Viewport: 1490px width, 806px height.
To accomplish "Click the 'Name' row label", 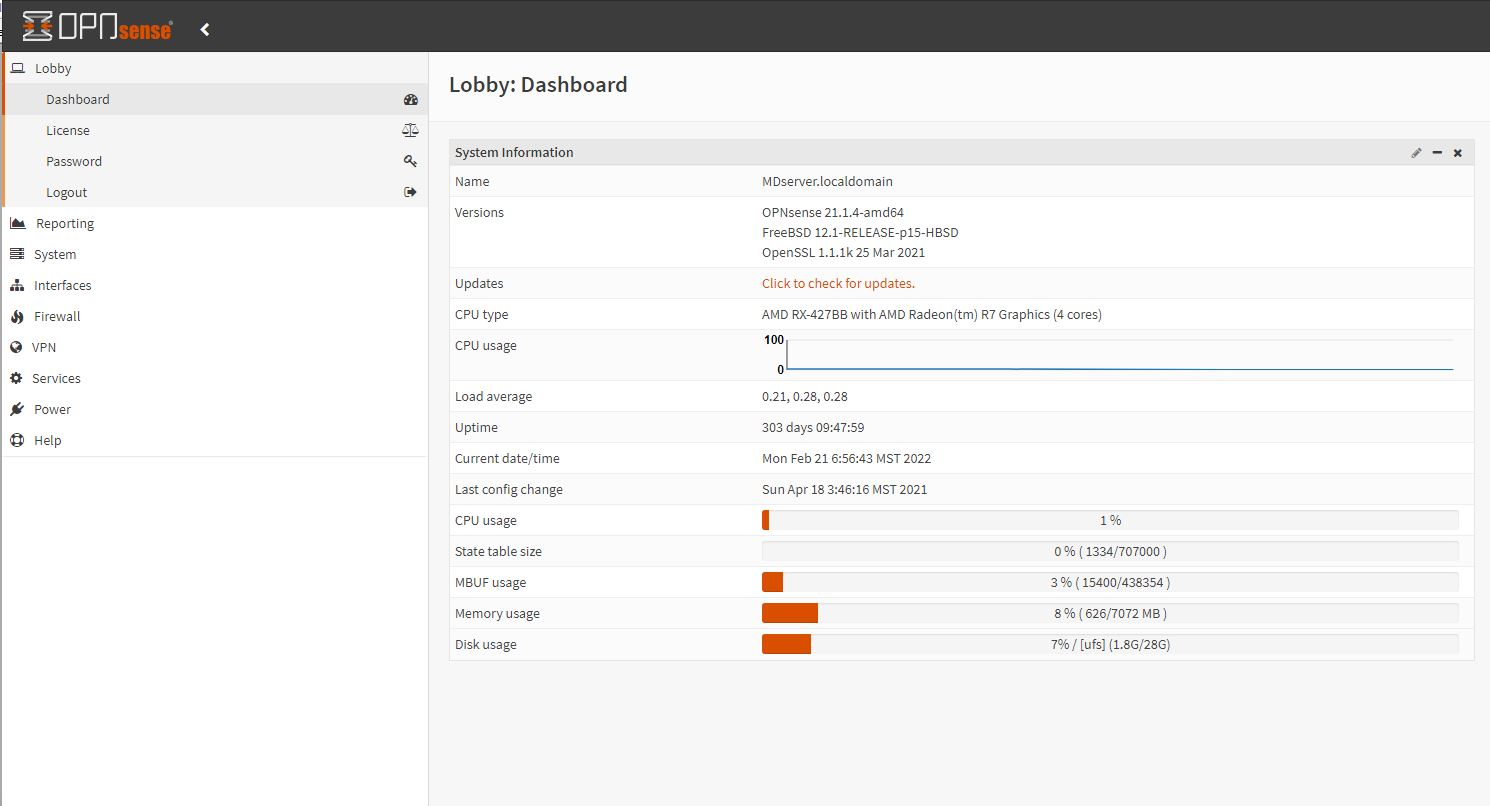I will (472, 182).
